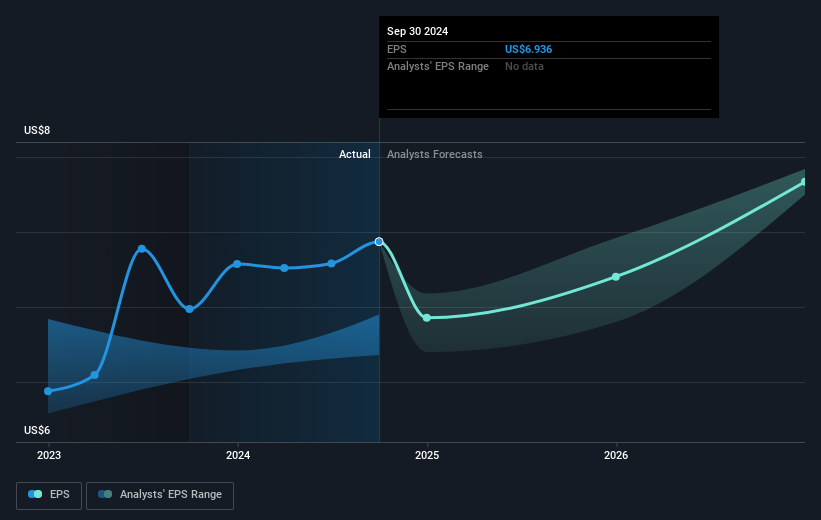
Task: Click the Sep 30 2024 tooltip date
Action: (417, 31)
